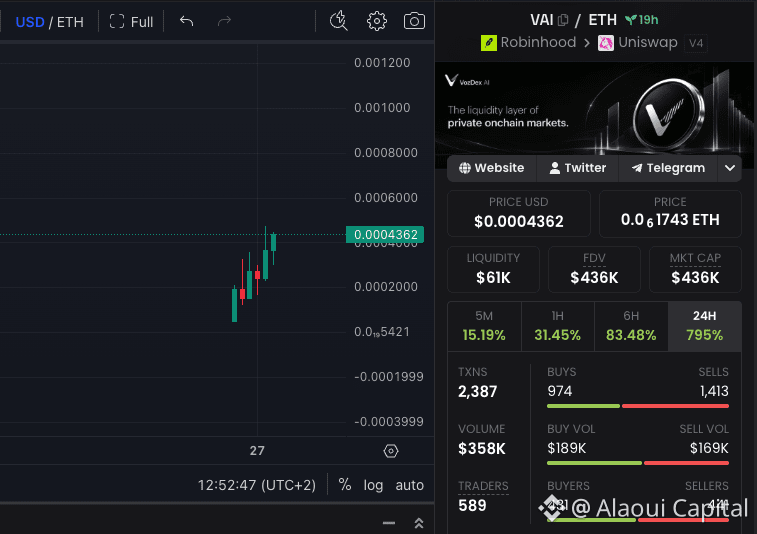Click the TRADERS value 589

coord(472,506)
